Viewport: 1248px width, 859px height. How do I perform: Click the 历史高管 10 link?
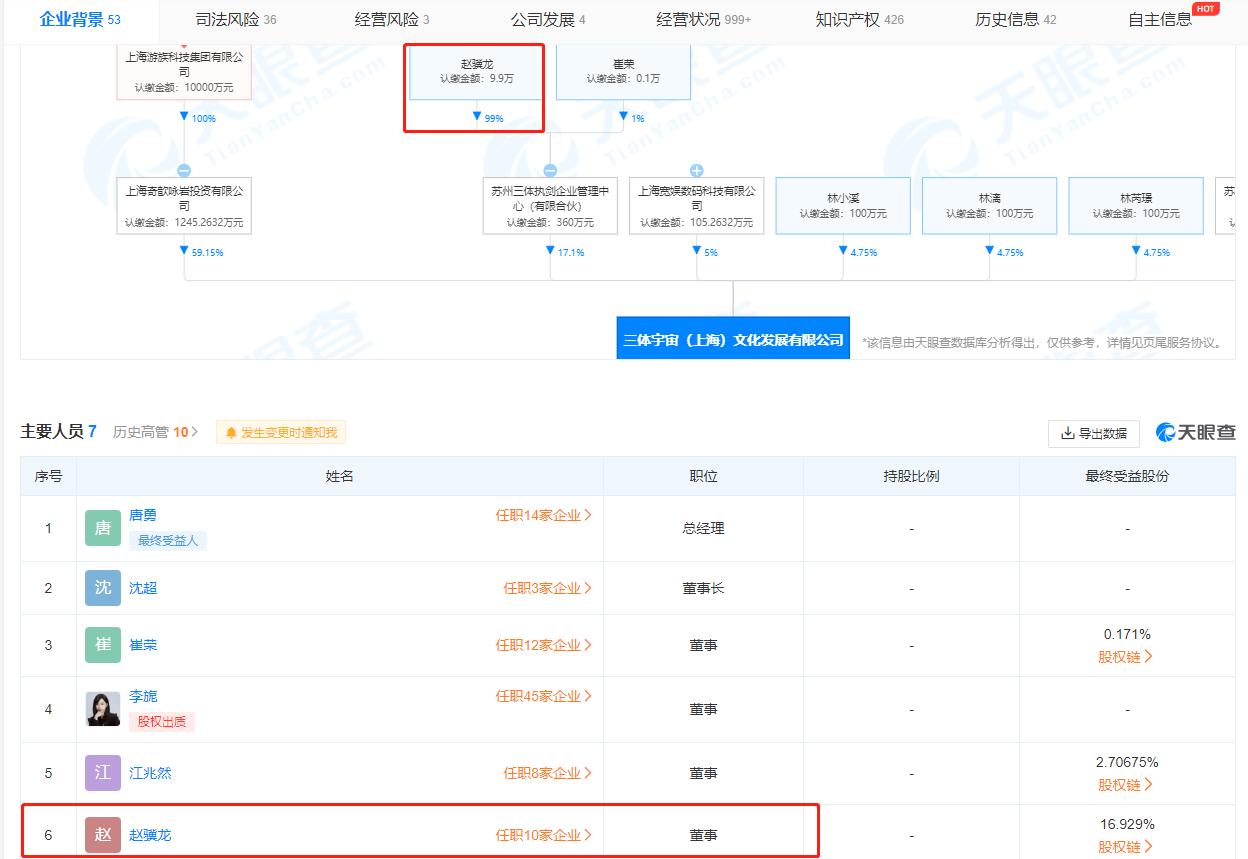[x=153, y=432]
